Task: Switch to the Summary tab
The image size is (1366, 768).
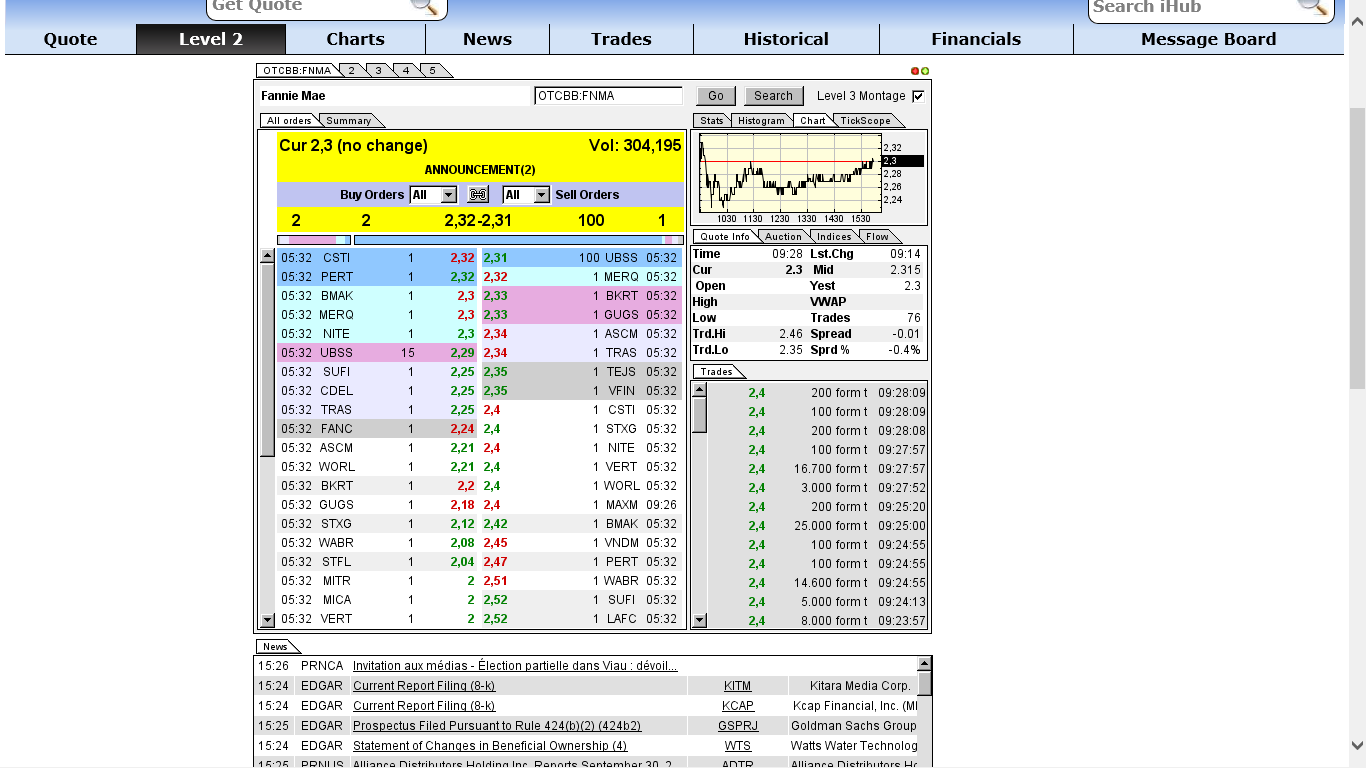Action: [349, 120]
